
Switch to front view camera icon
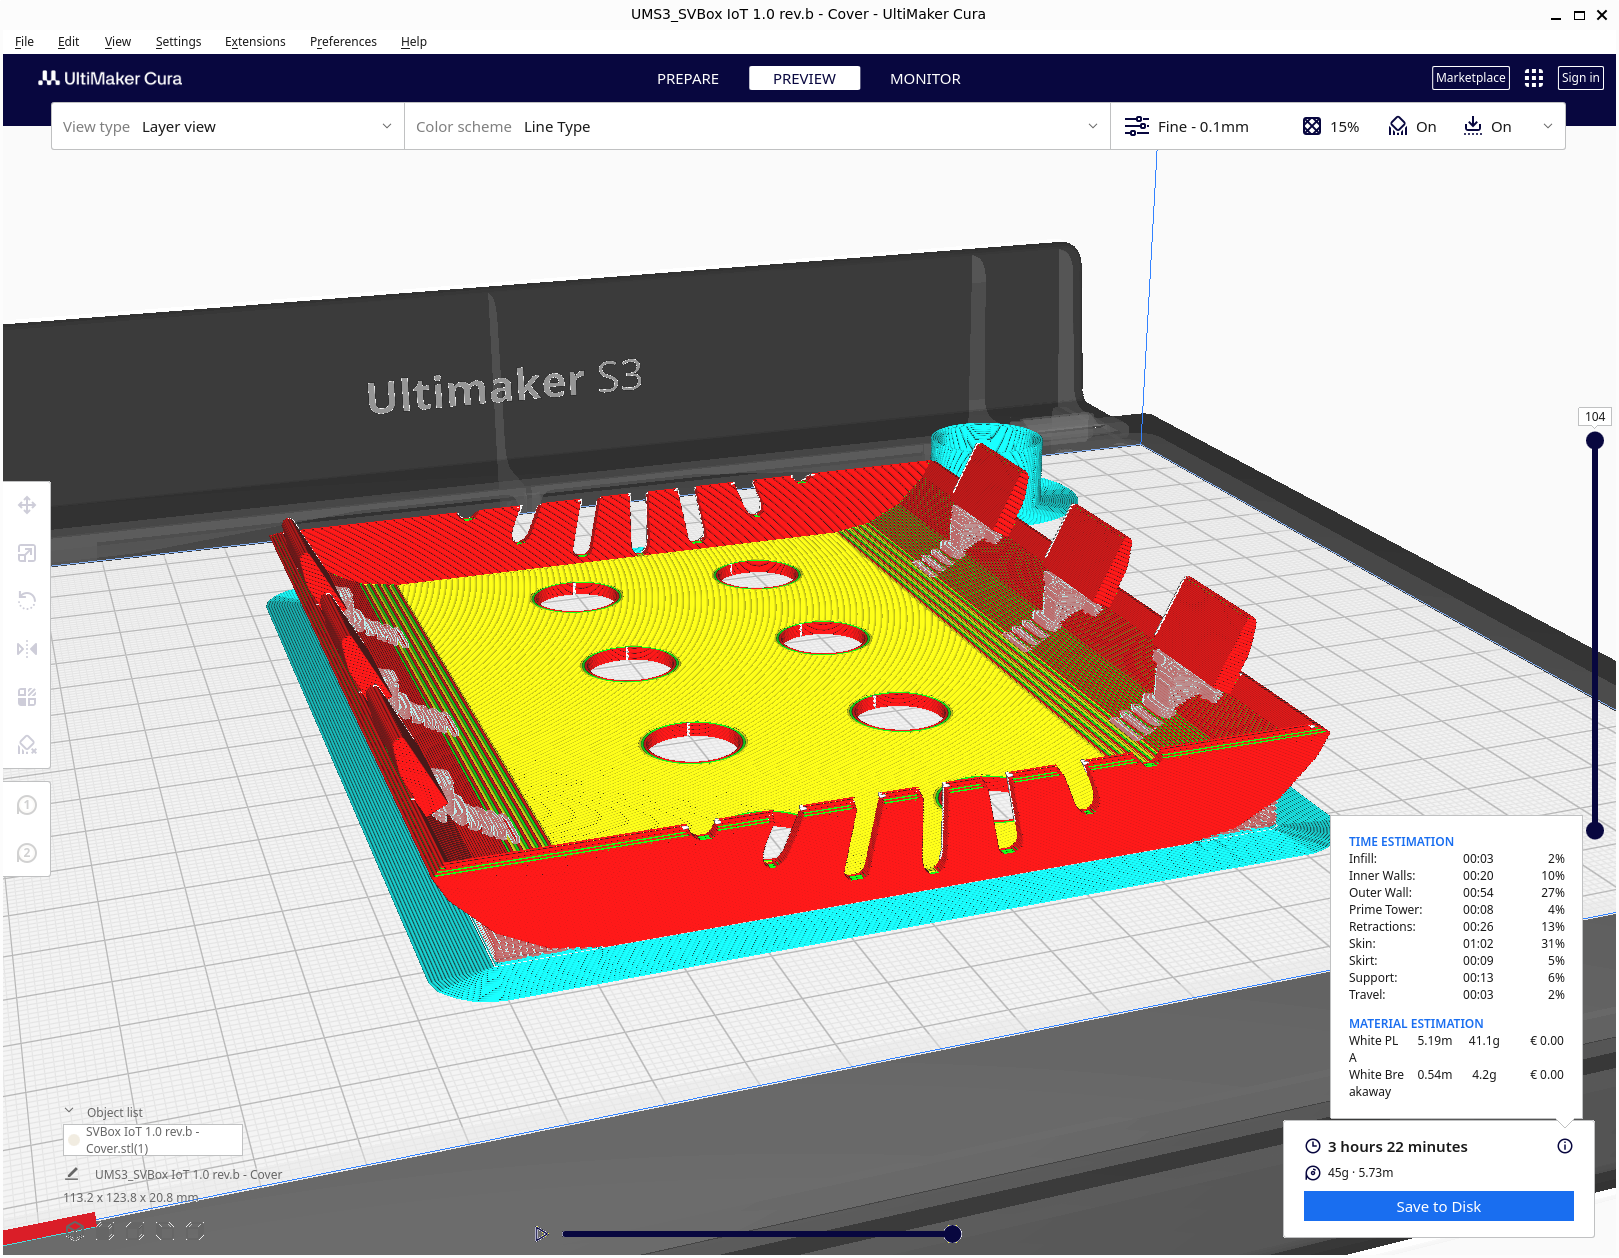coord(105,1231)
